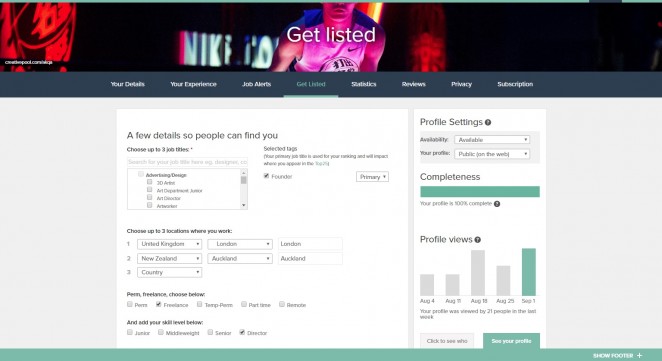Click the Profile views help icon
The height and width of the screenshot is (361, 662).
[478, 240]
